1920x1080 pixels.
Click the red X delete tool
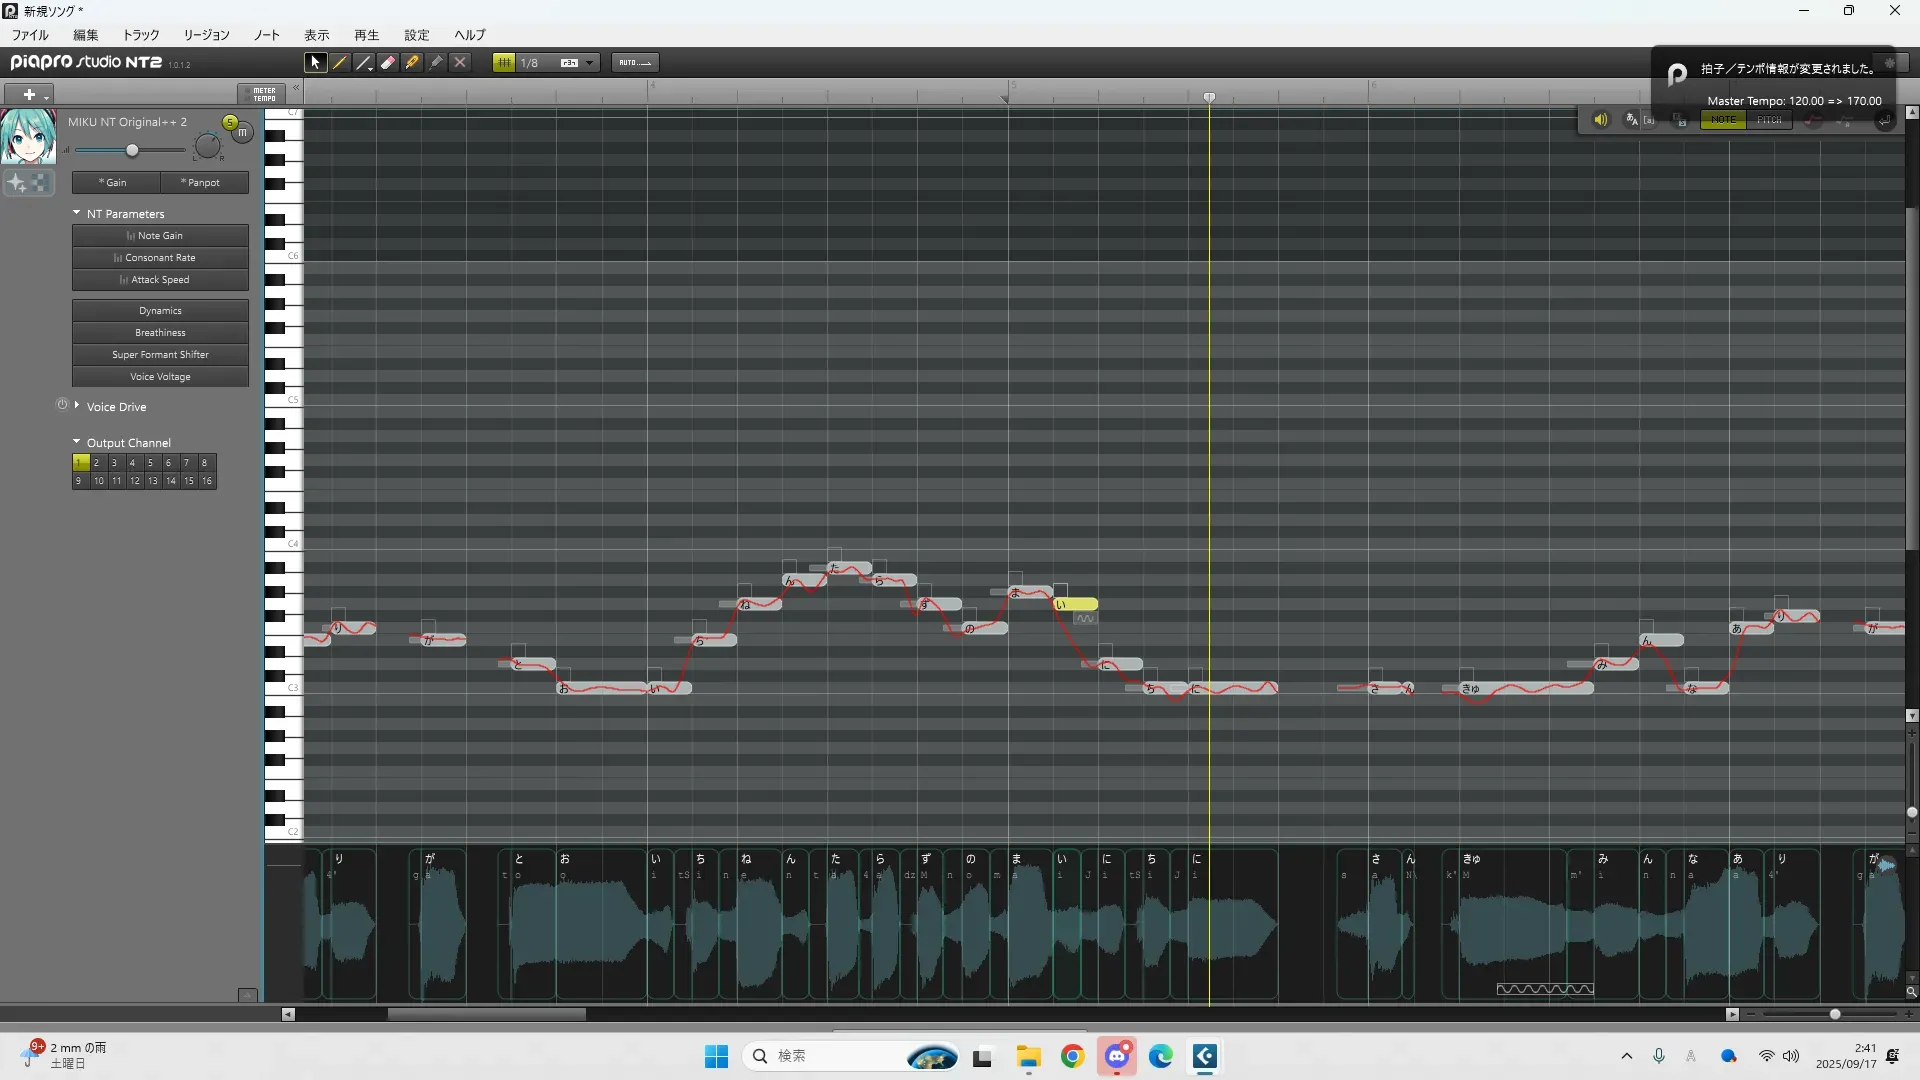pos(460,62)
